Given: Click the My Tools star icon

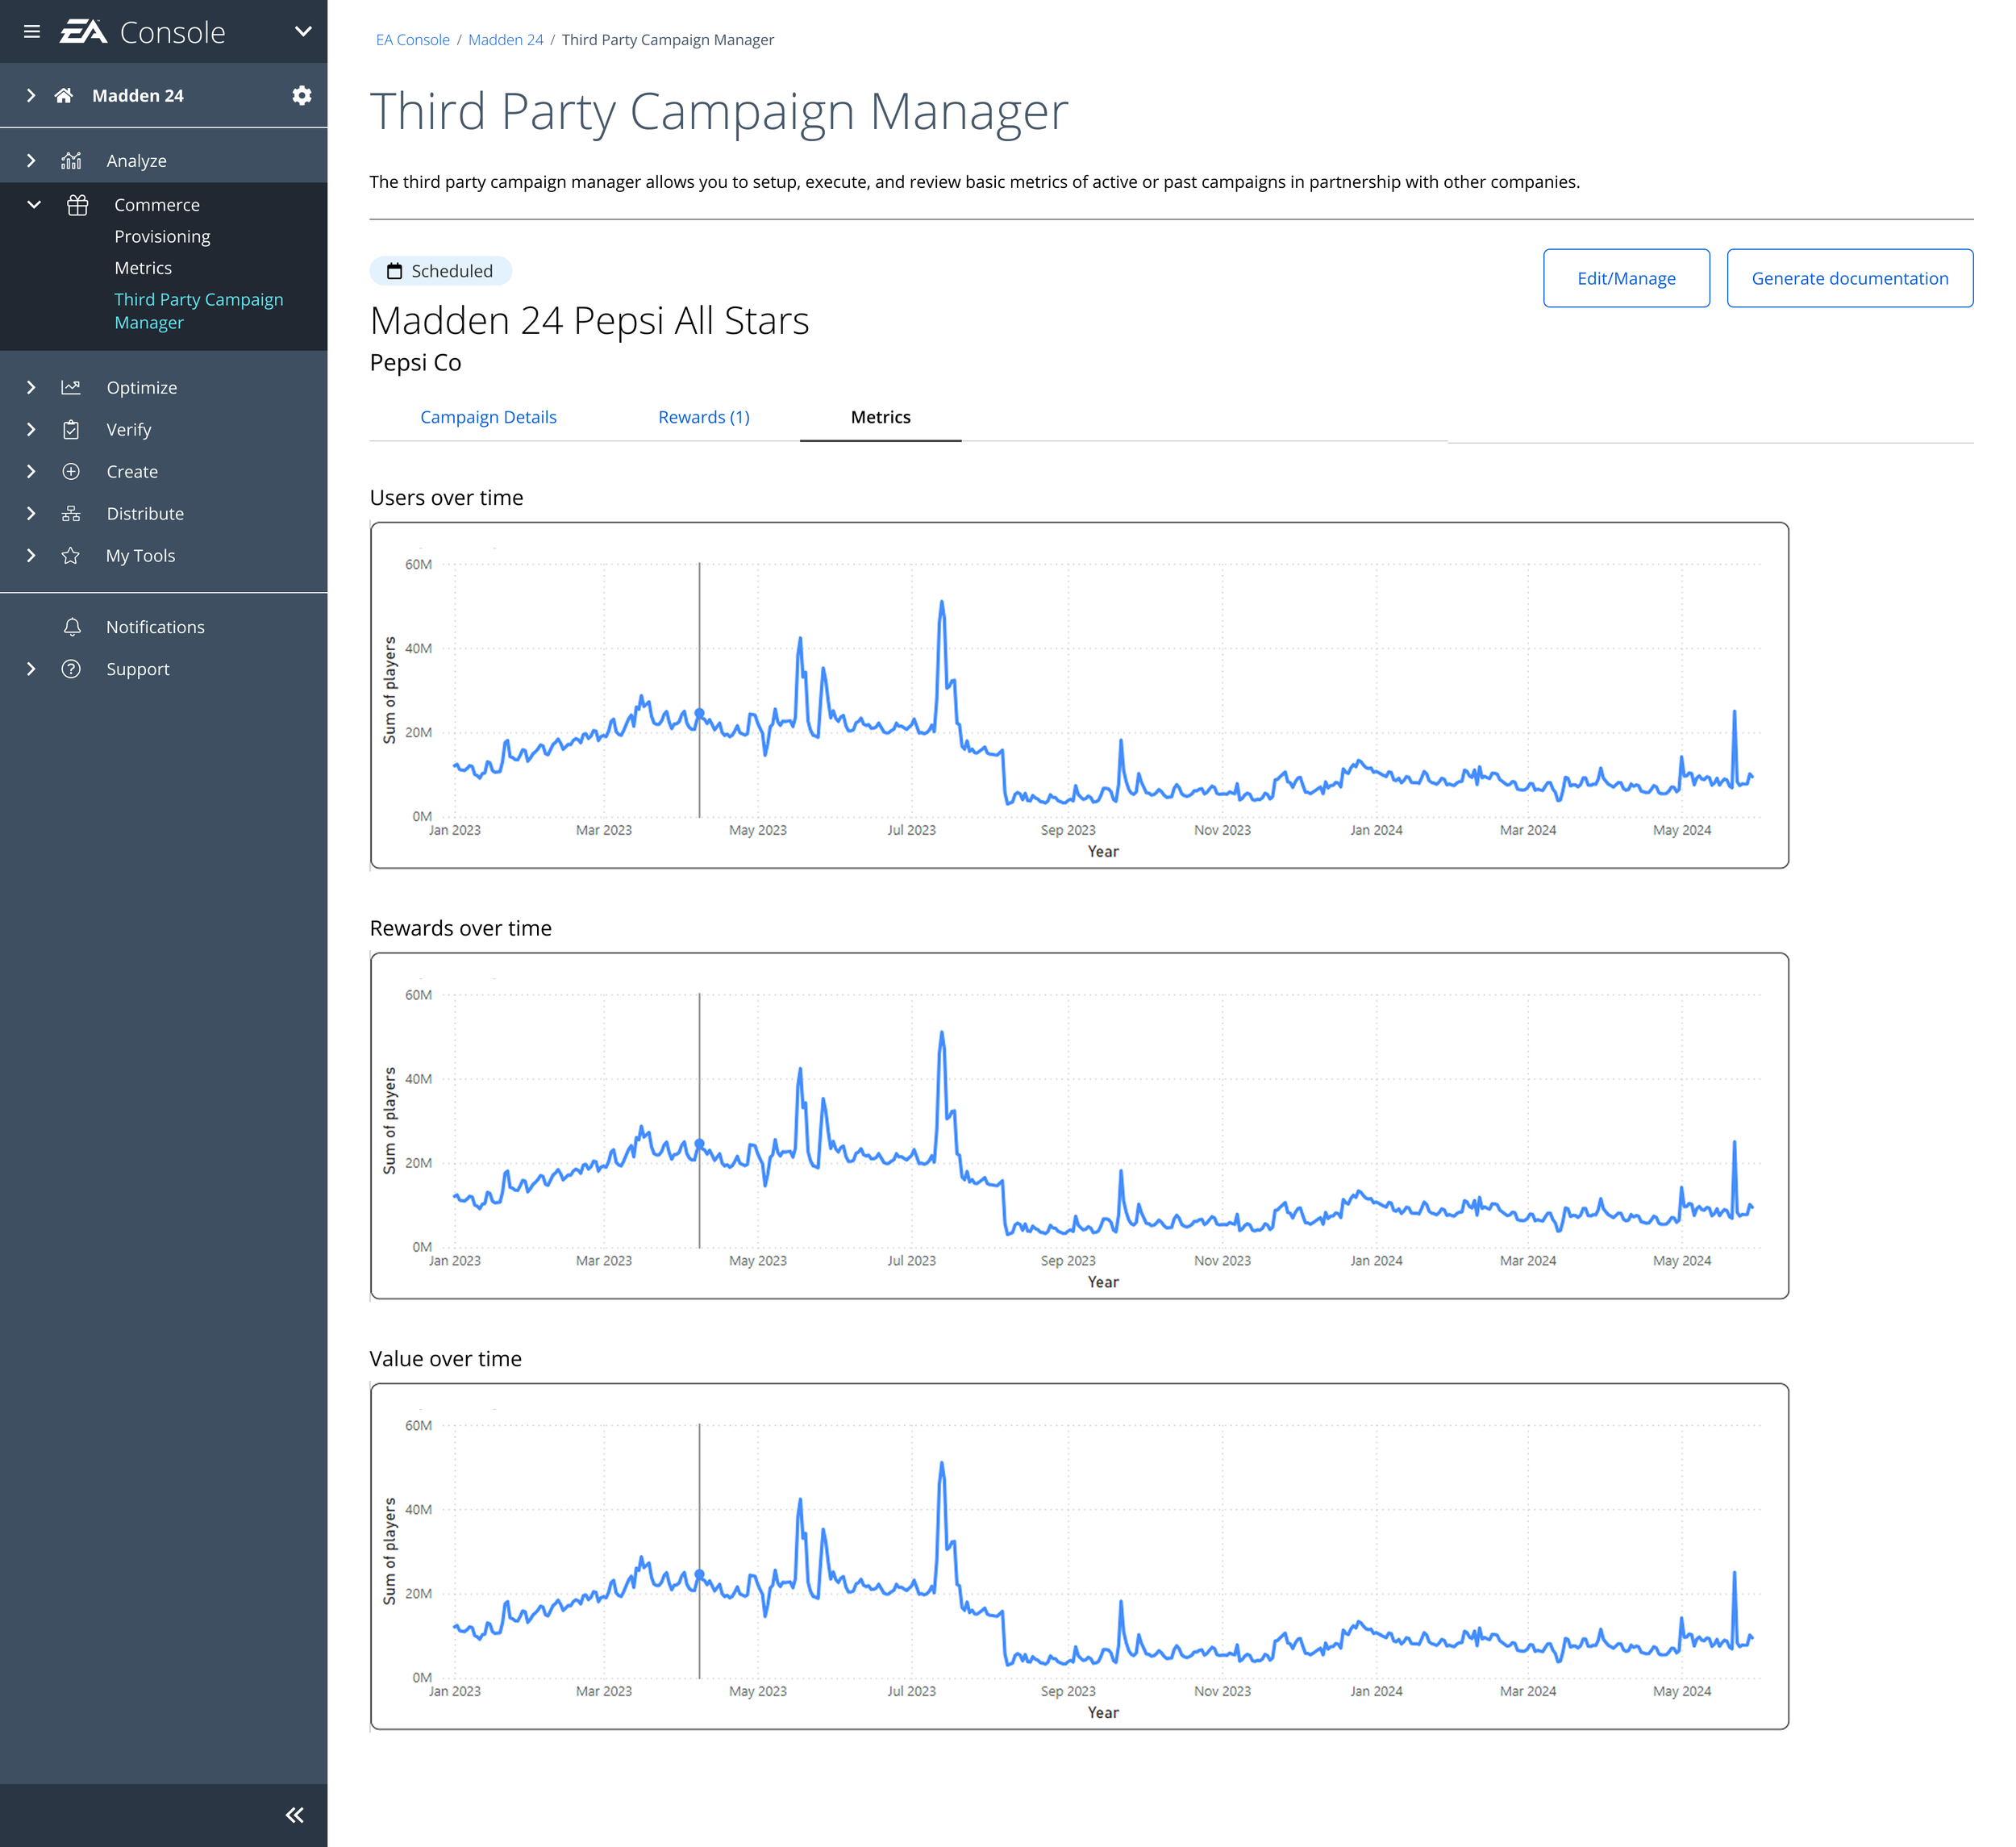Looking at the screenshot, I should click(x=71, y=556).
